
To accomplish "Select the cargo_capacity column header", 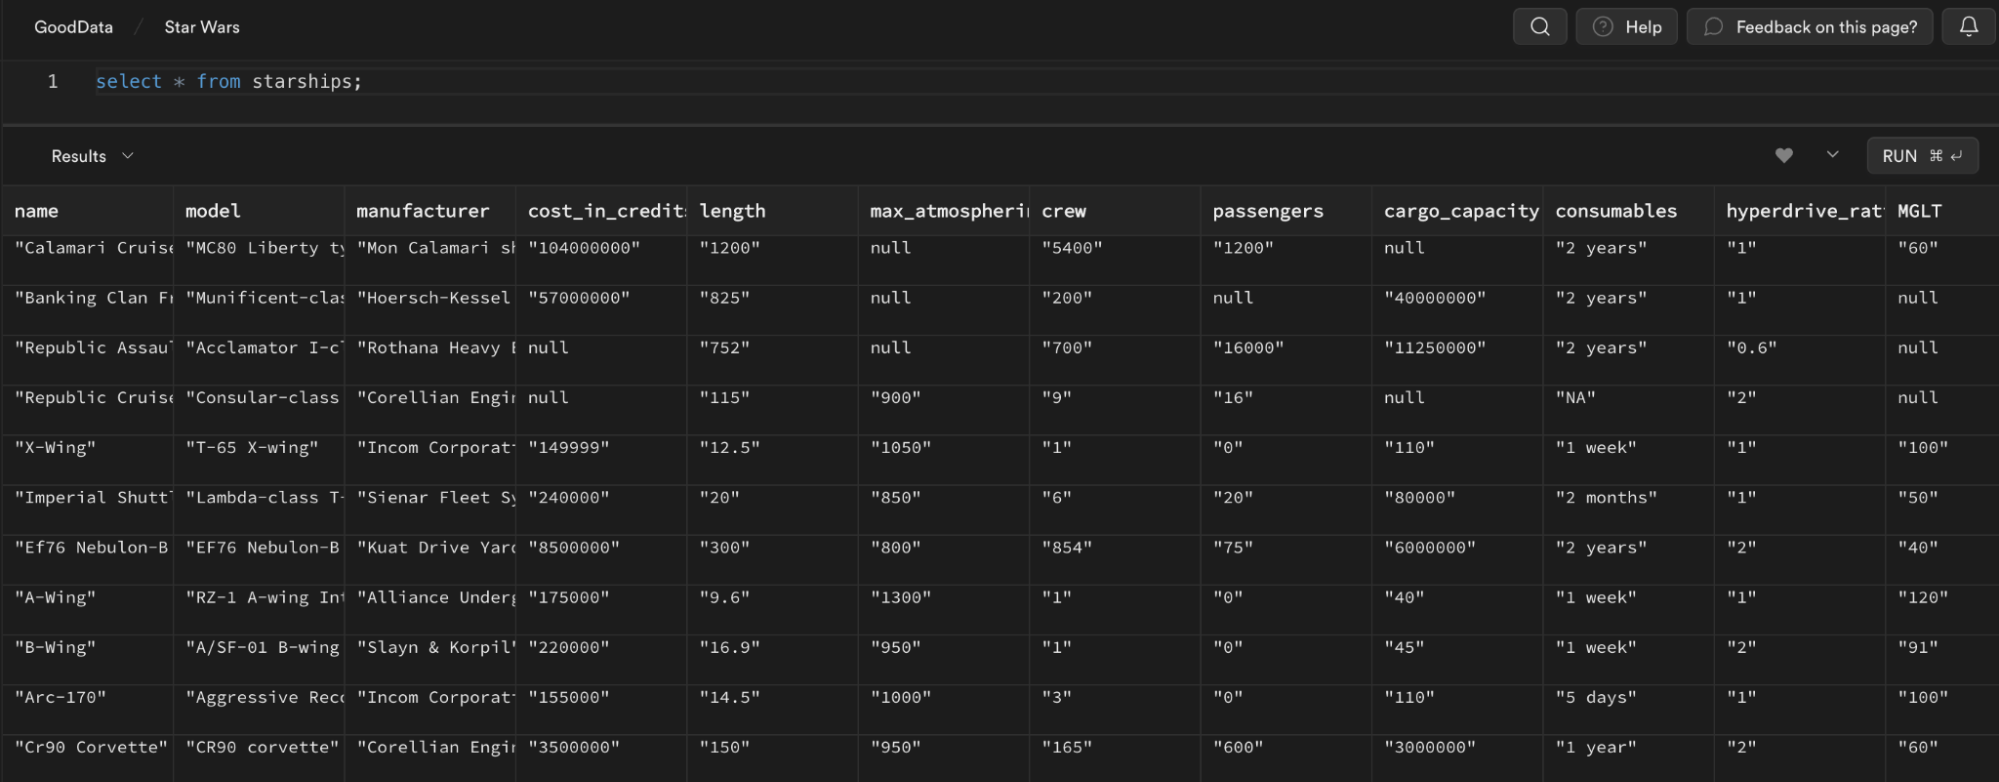I will click(x=1457, y=211).
